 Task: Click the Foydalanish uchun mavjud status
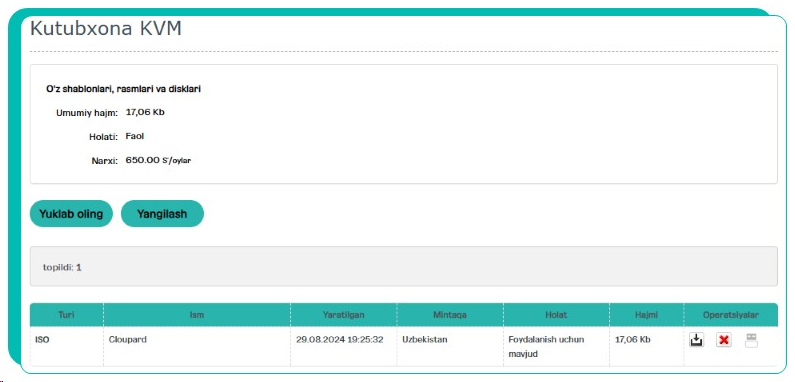tap(546, 346)
